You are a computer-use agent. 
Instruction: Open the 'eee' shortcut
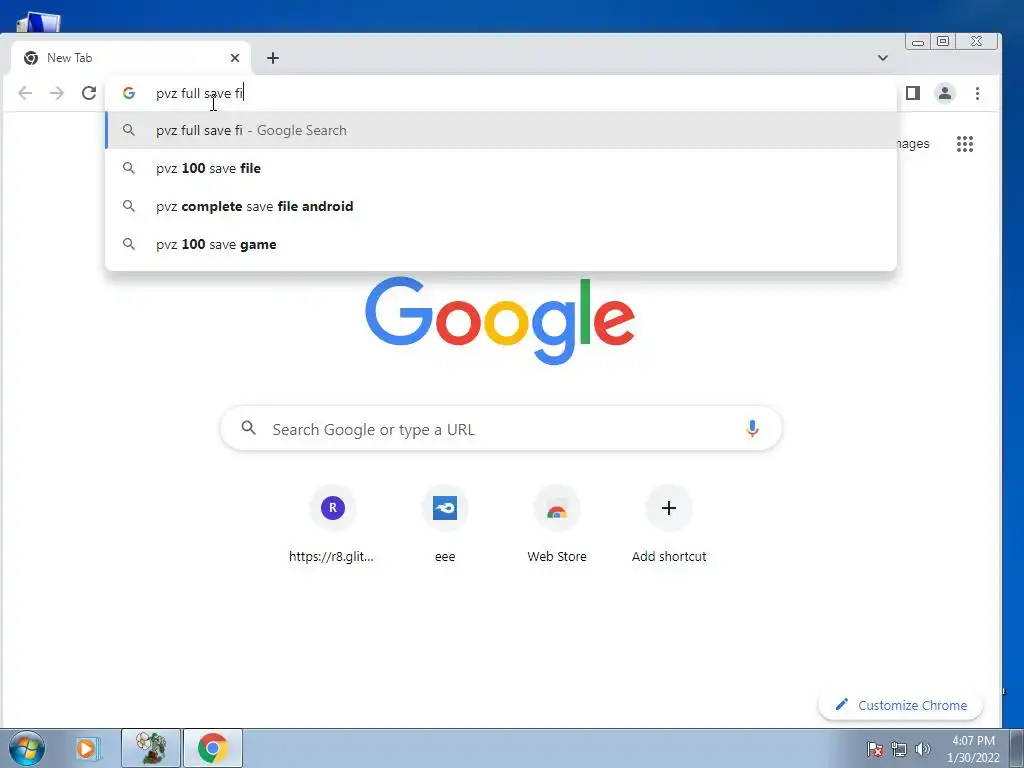pos(445,524)
